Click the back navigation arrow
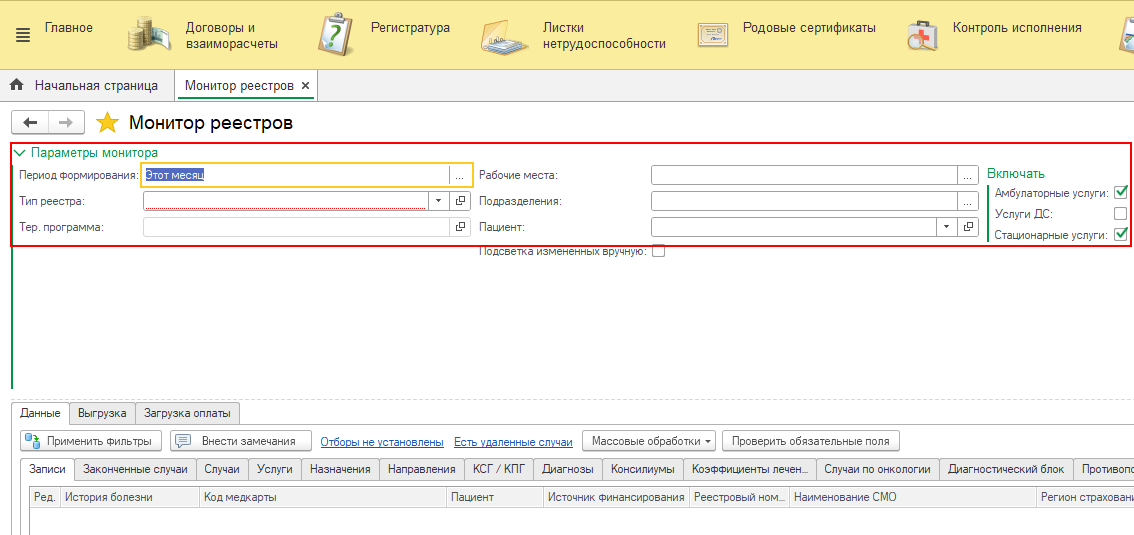1134x535 pixels. click(x=30, y=122)
